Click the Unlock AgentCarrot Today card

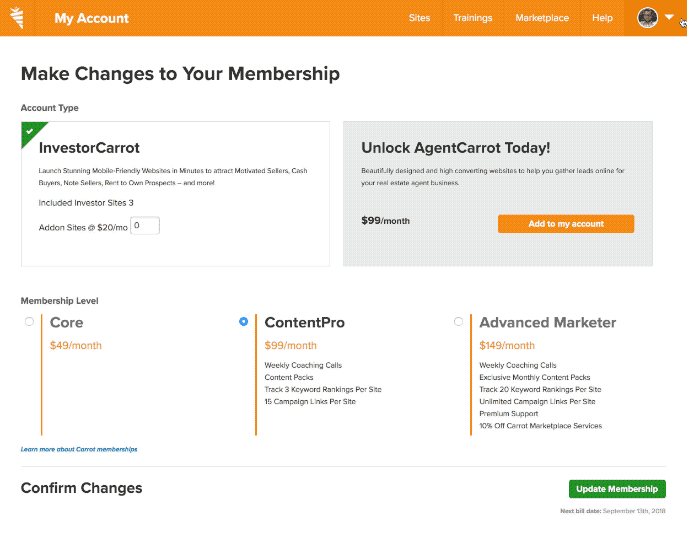[x=498, y=194]
